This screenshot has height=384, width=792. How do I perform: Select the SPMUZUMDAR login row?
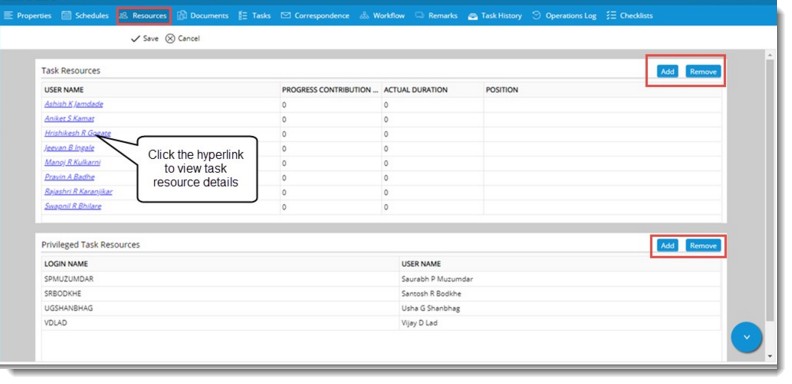[381, 279]
